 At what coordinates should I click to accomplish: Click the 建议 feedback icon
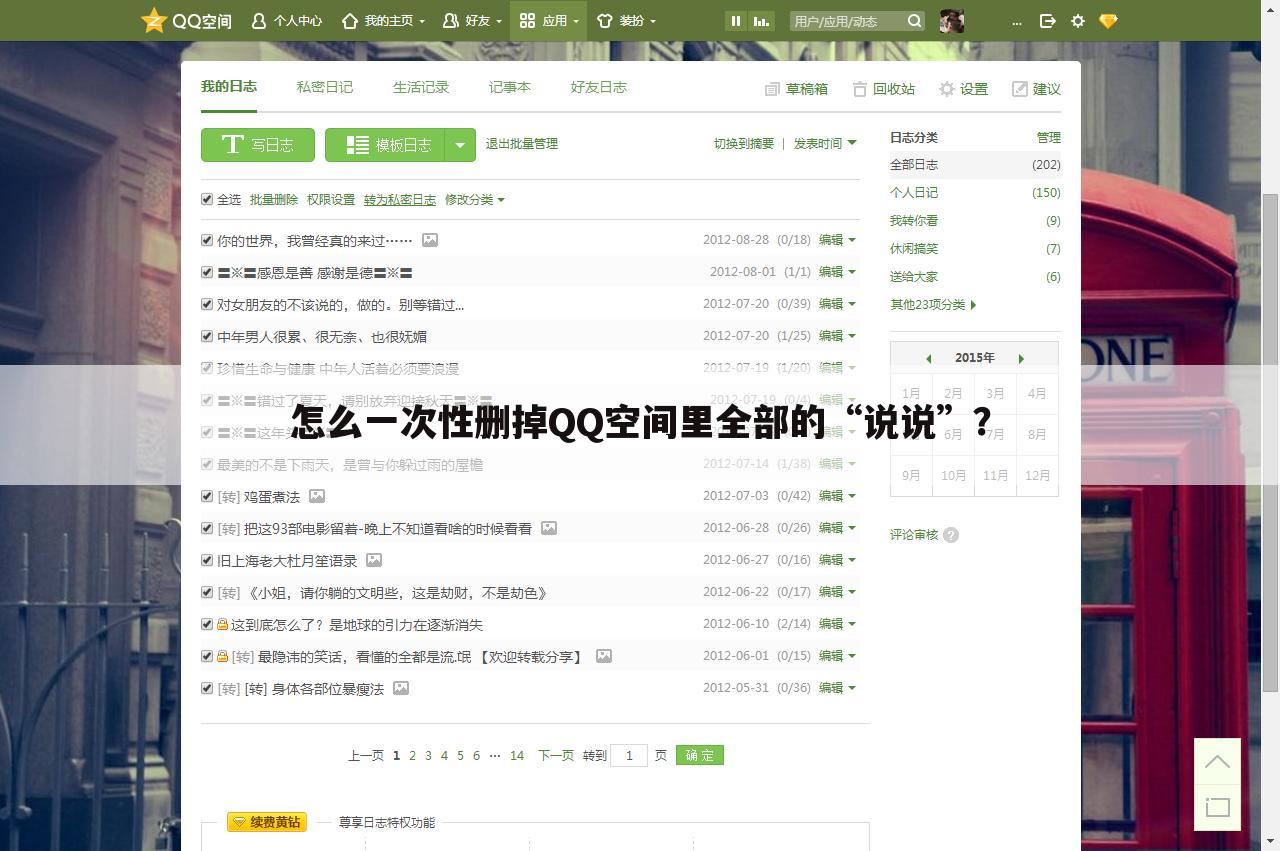(x=1019, y=89)
